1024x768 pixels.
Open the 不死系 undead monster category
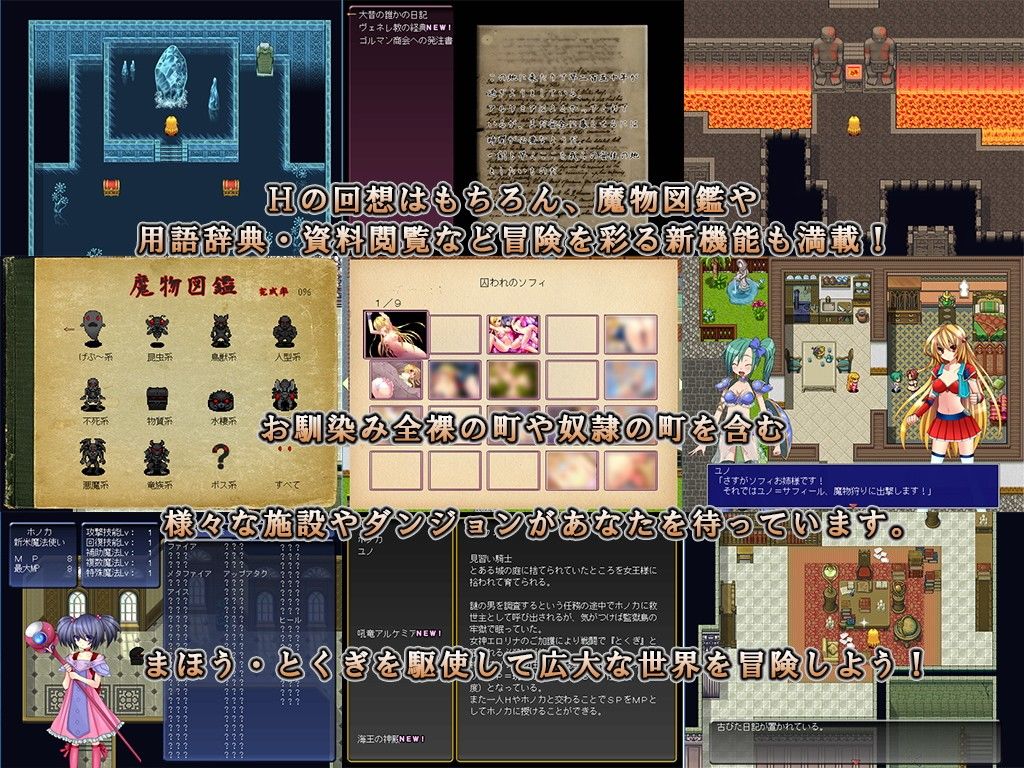pyautogui.click(x=93, y=393)
